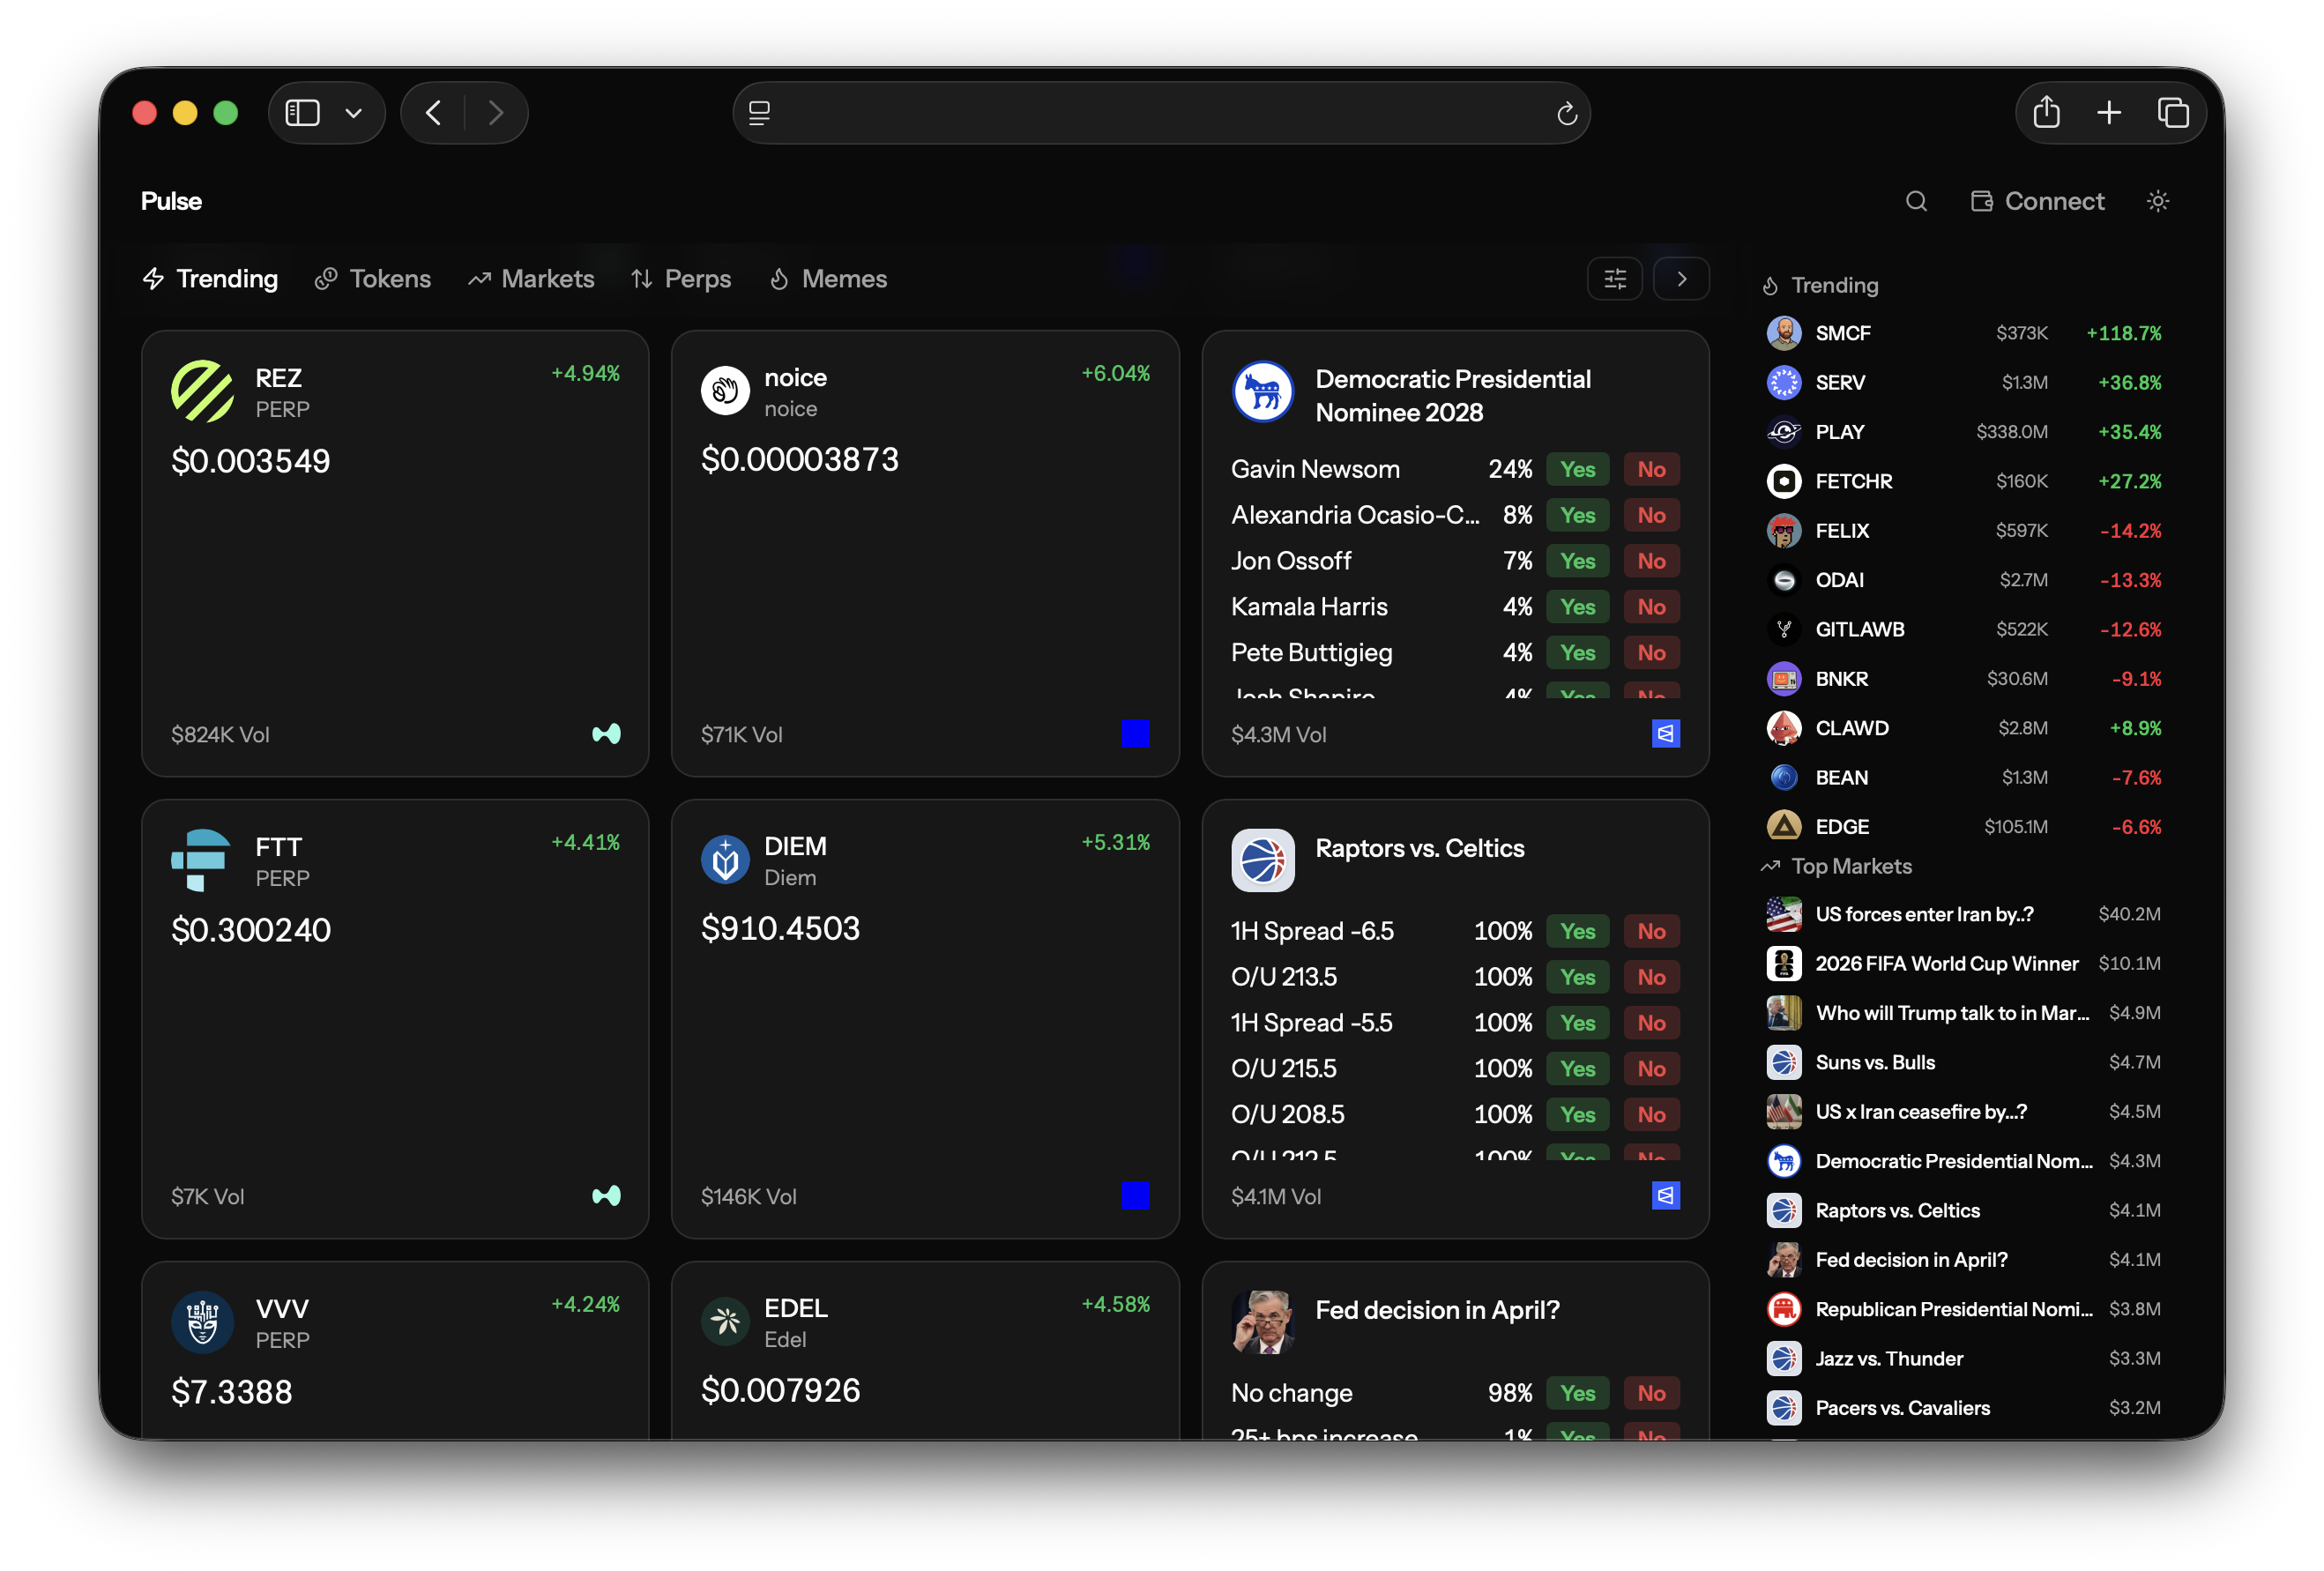Click the browser address bar

[1160, 113]
